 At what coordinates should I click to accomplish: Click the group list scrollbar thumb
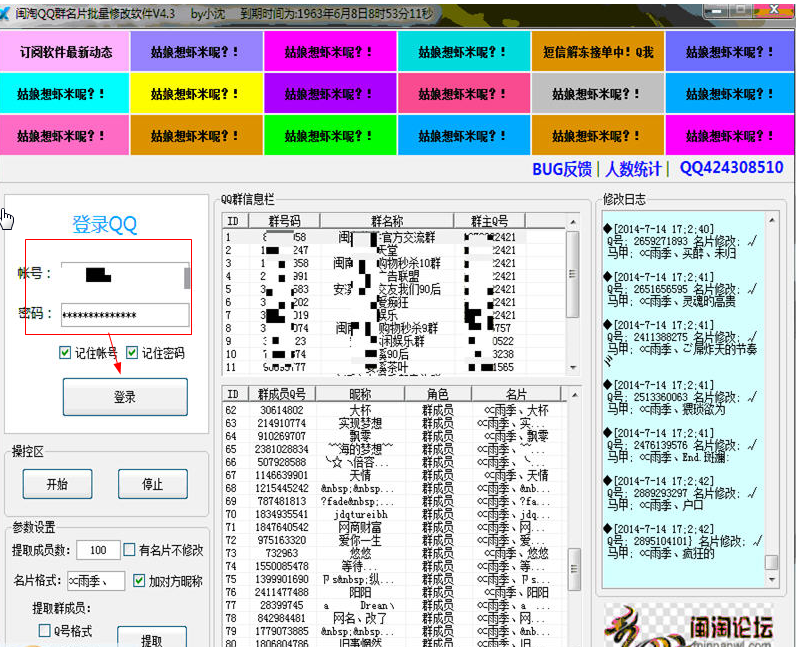coord(573,274)
